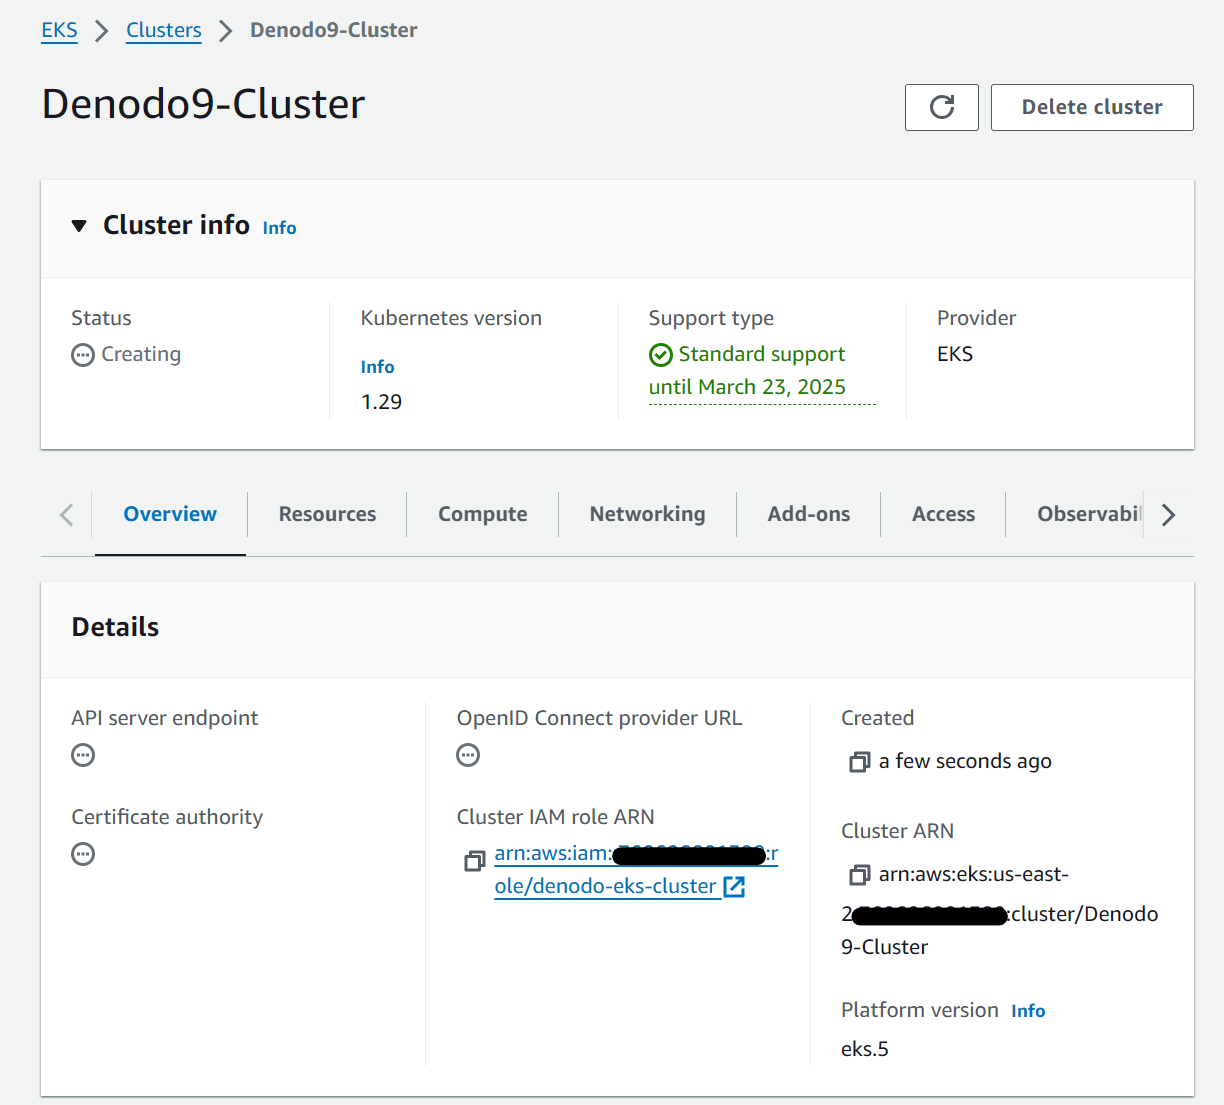Screen dimensions: 1224x1105
Task: Click Standard support until March 23, 2025
Action: [762, 371]
